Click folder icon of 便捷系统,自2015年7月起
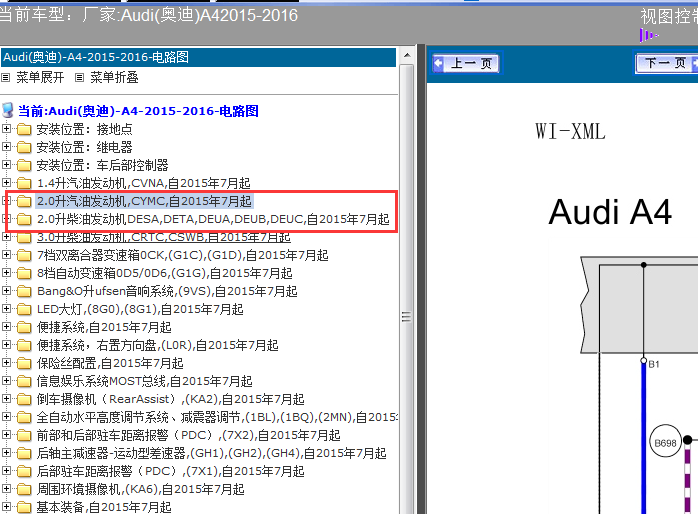This screenshot has width=698, height=514. (24, 328)
